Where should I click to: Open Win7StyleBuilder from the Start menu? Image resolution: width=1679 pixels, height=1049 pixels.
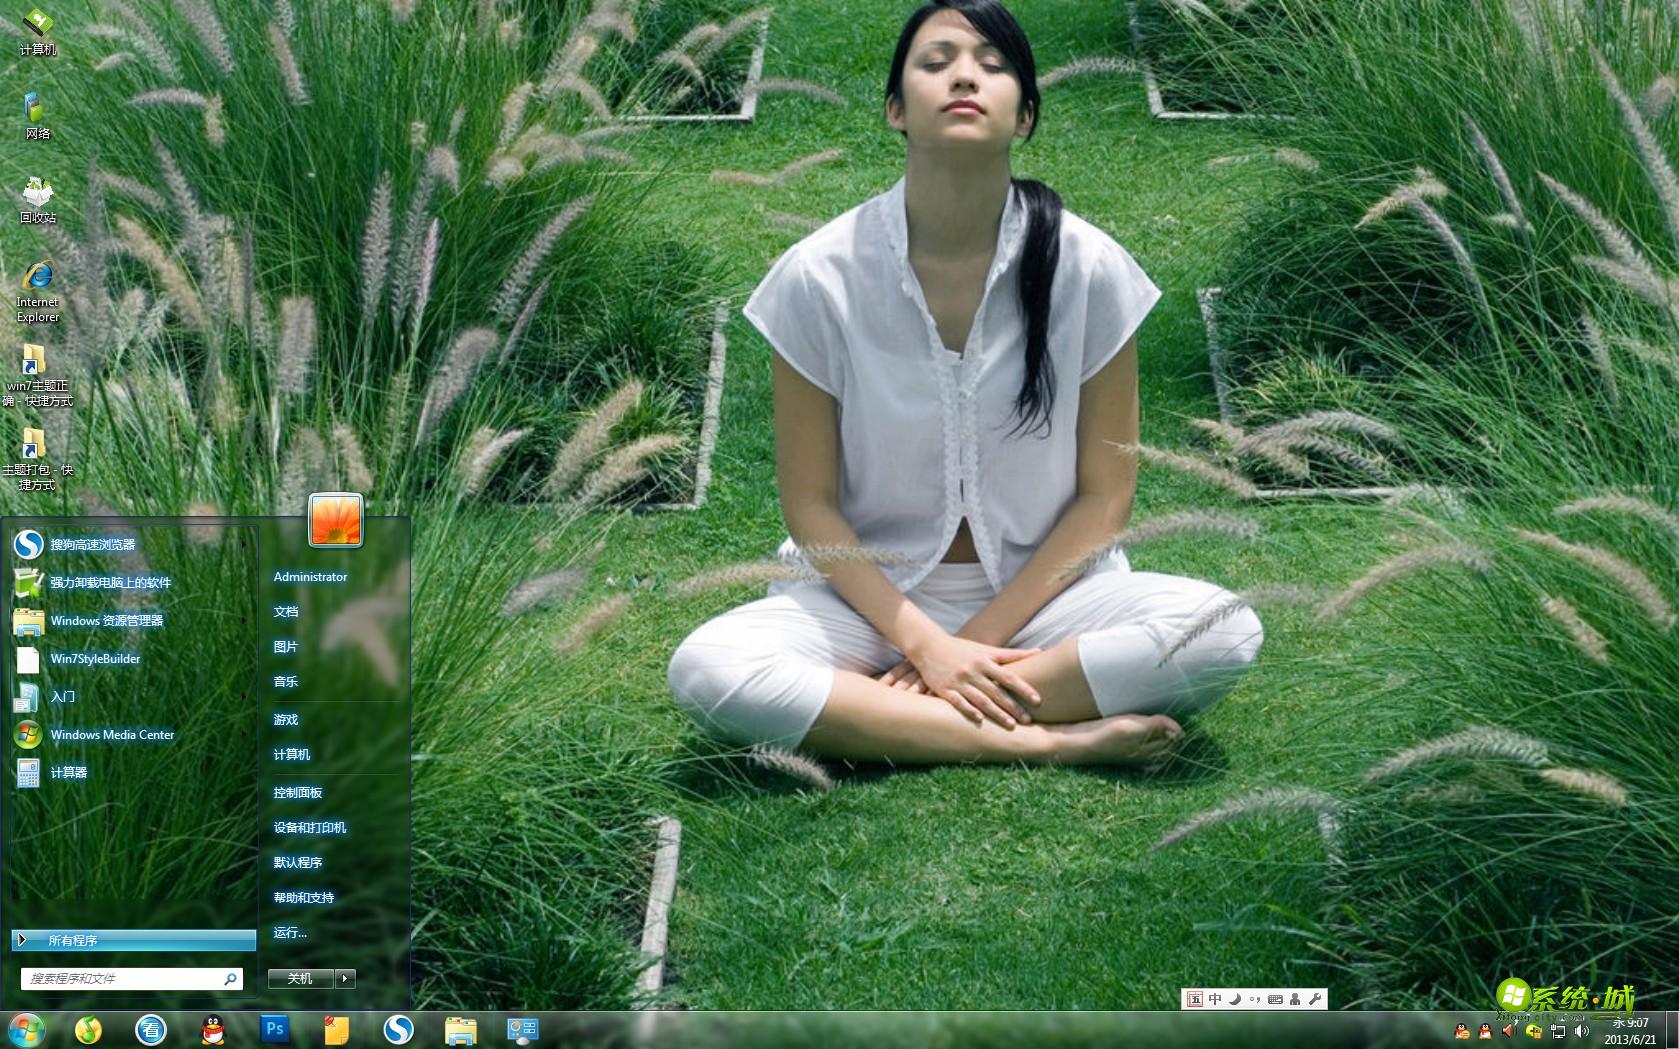click(95, 659)
